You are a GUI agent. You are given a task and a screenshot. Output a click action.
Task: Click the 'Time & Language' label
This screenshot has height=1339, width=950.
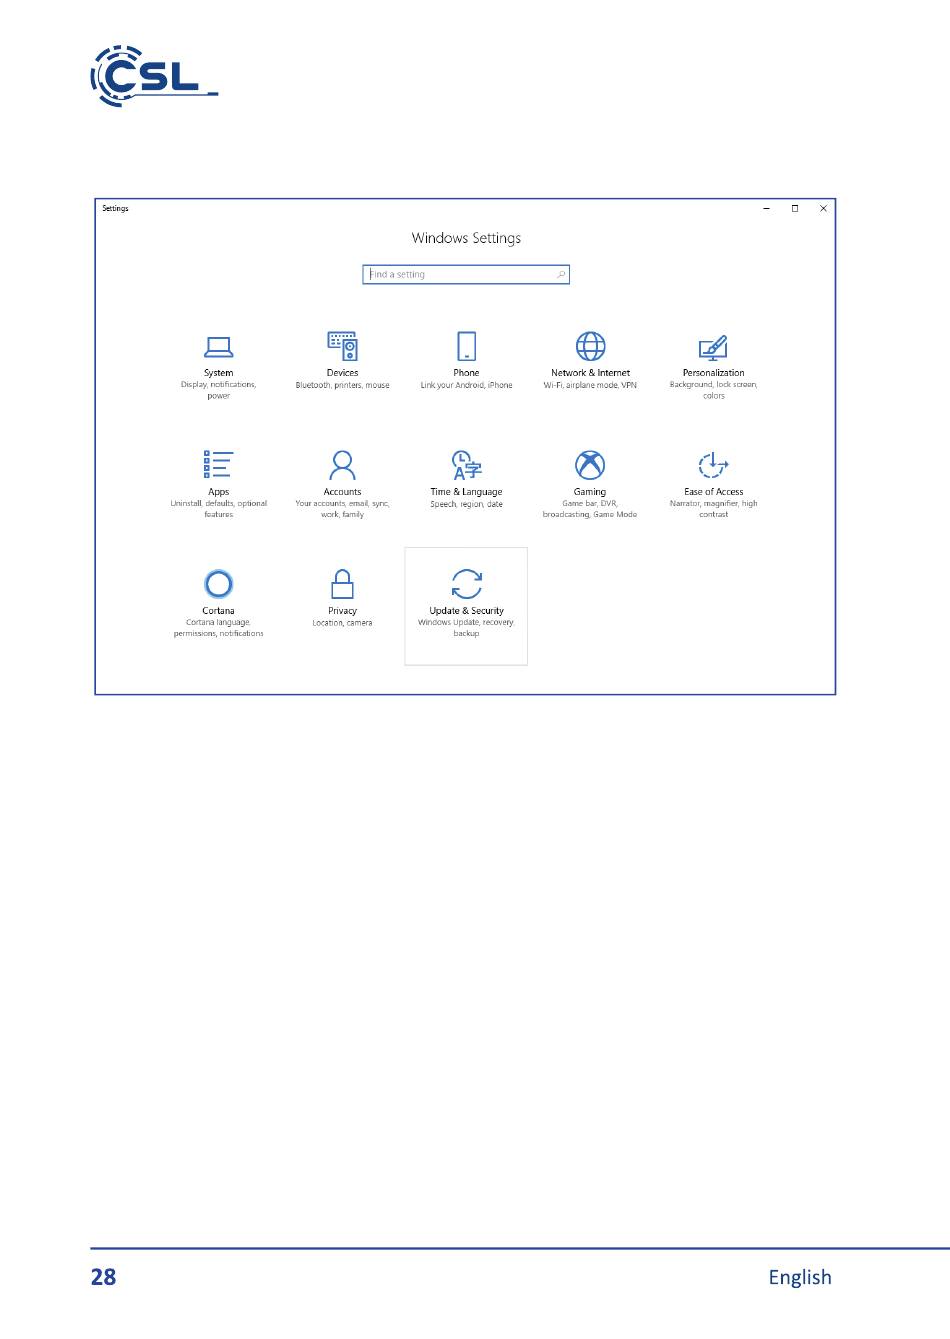pyautogui.click(x=466, y=492)
